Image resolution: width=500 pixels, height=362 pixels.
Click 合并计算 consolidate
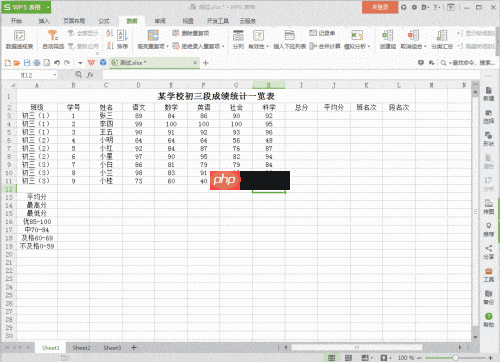click(325, 46)
